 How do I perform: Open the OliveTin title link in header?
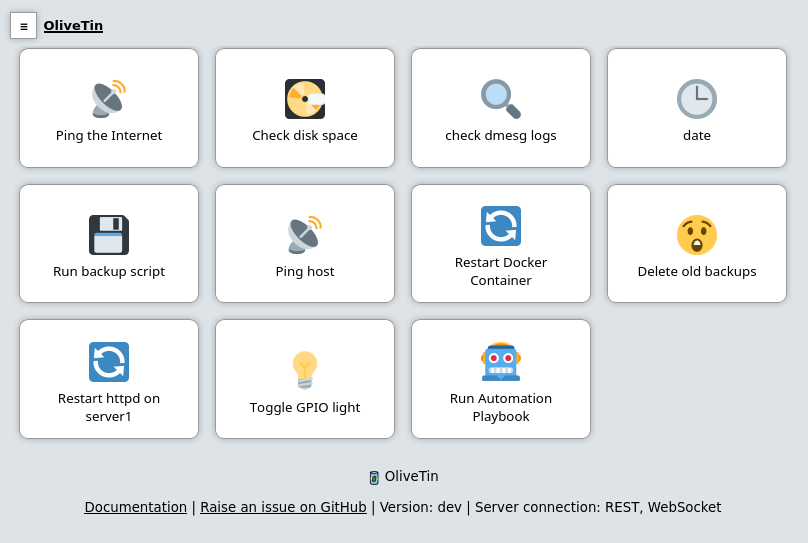pyautogui.click(x=73, y=26)
